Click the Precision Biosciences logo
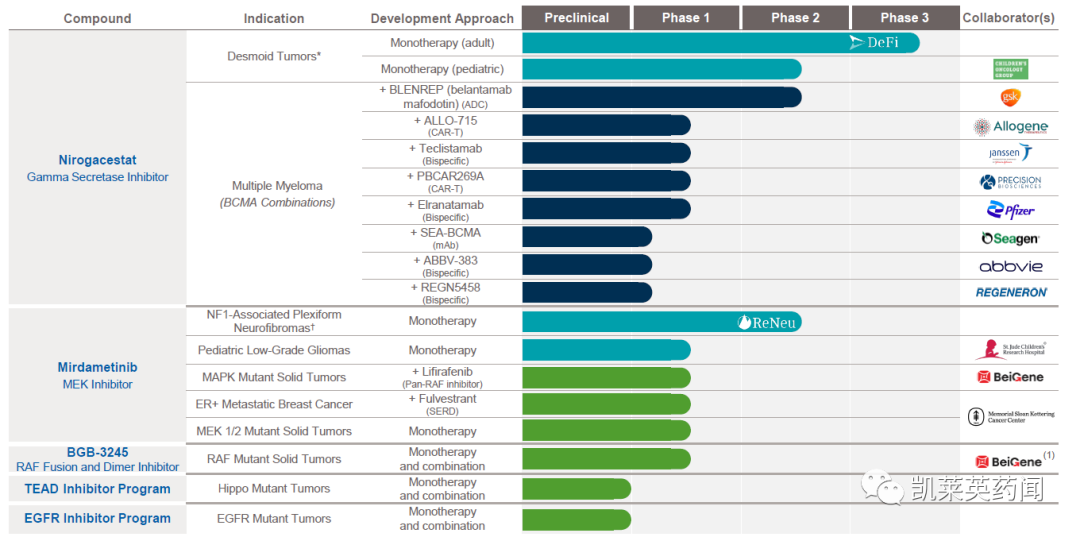This screenshot has width=1080, height=537. (1010, 182)
